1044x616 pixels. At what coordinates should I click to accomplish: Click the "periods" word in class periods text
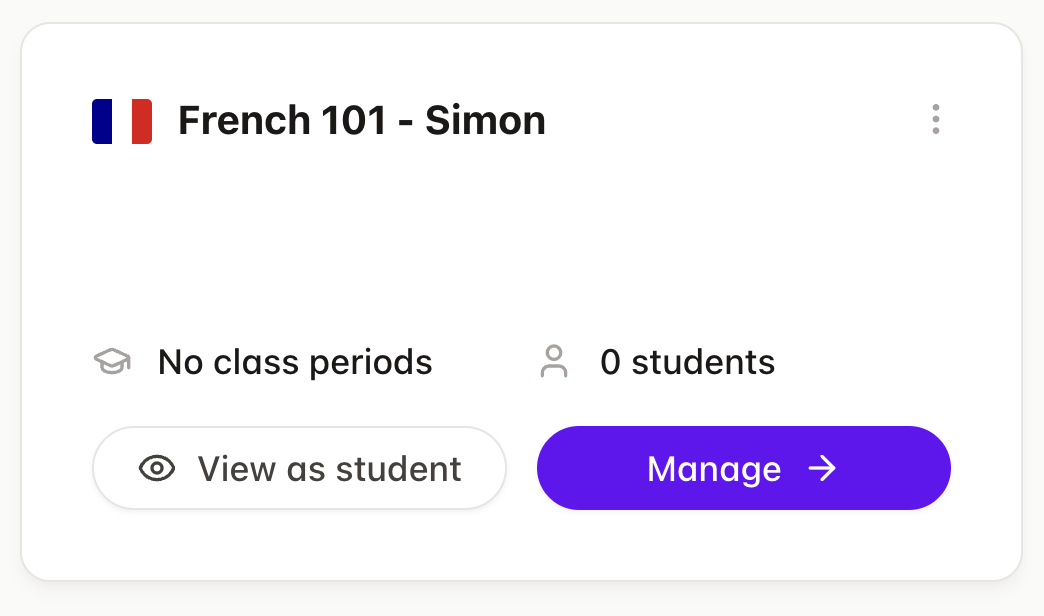(x=371, y=364)
